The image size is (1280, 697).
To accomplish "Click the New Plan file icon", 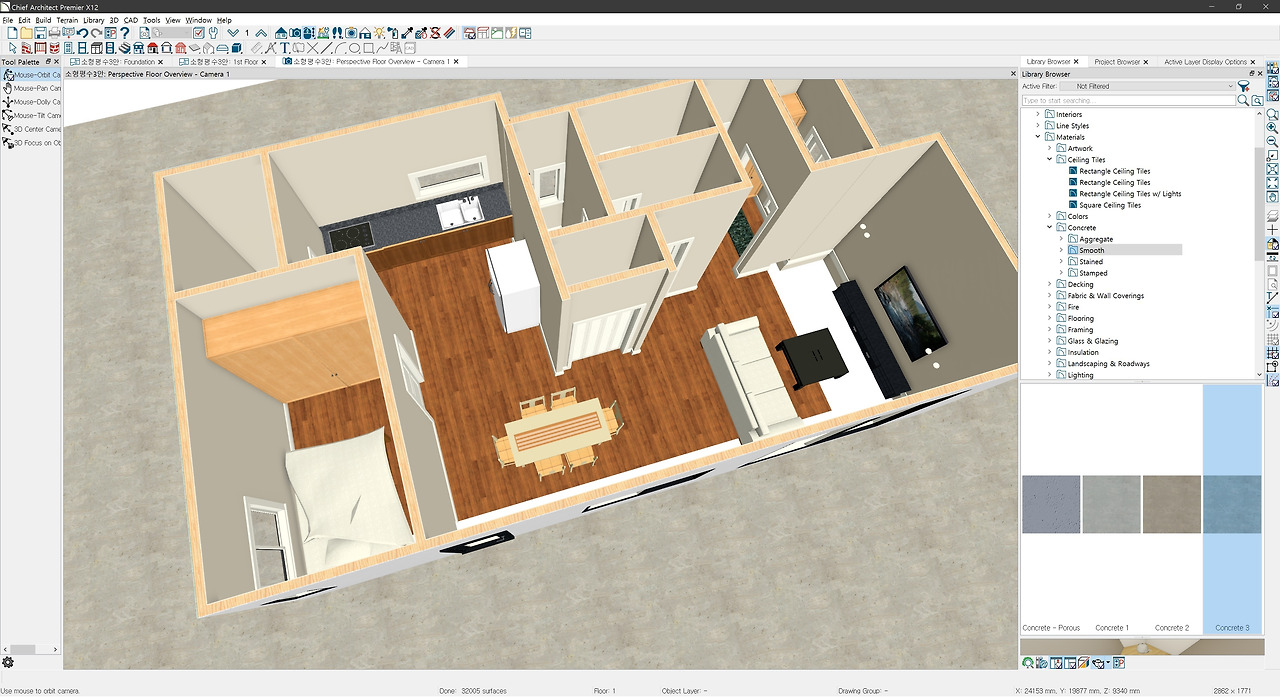I will pyautogui.click(x=13, y=33).
